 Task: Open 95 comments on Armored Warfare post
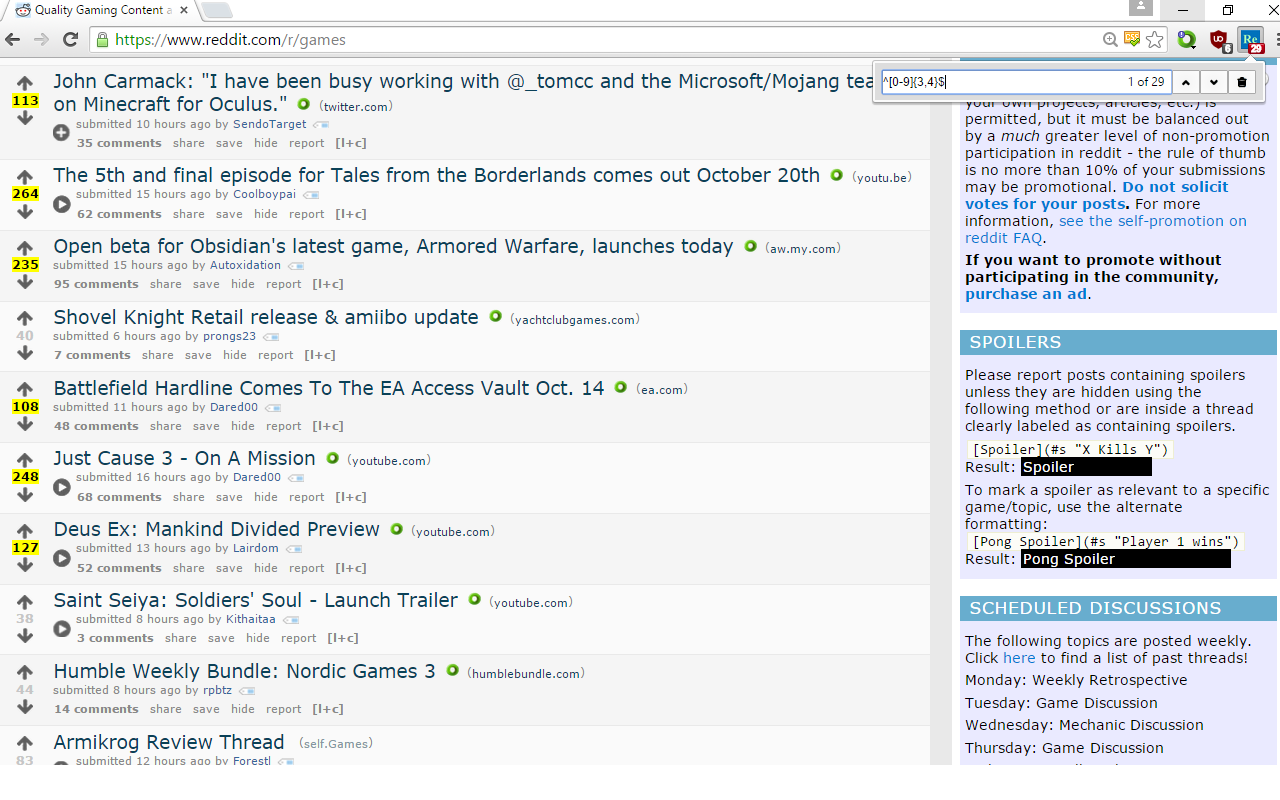[96, 284]
